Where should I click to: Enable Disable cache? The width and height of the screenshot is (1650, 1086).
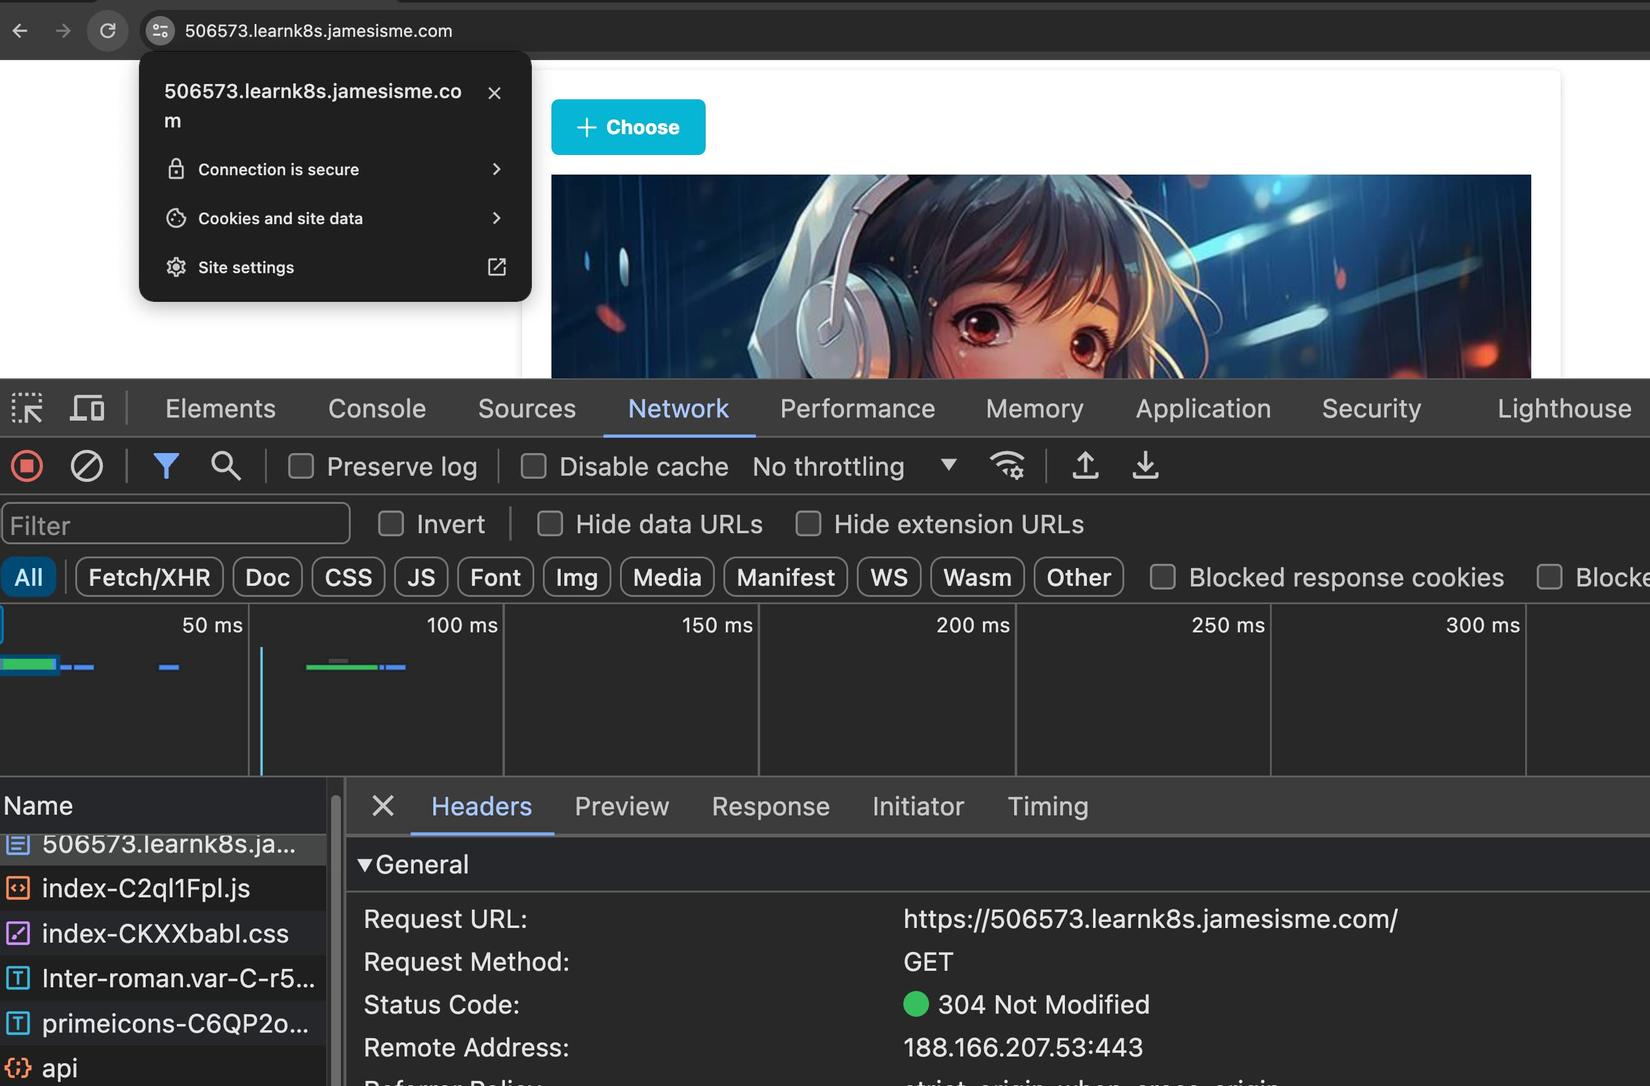click(533, 466)
